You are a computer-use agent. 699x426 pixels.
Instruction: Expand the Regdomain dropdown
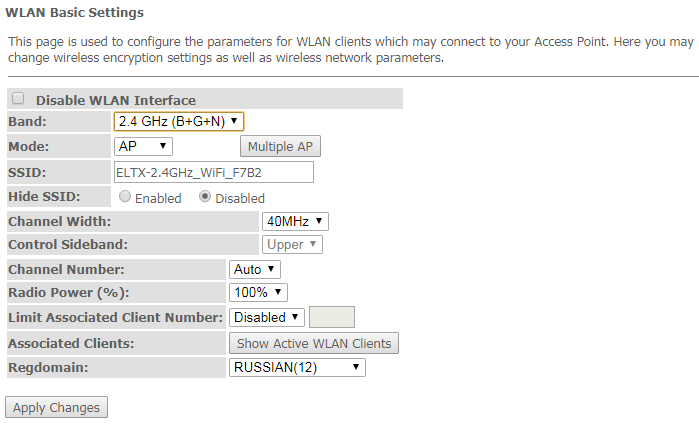tap(297, 368)
